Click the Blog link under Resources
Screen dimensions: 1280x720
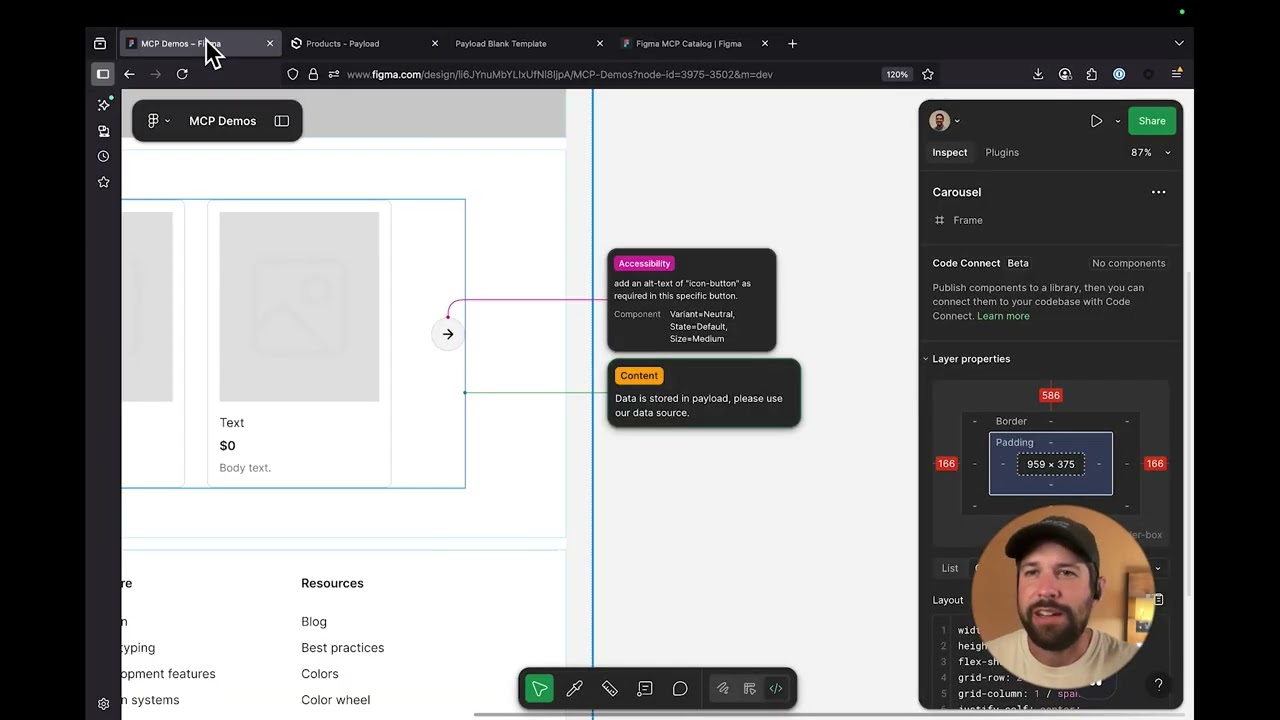tap(314, 622)
